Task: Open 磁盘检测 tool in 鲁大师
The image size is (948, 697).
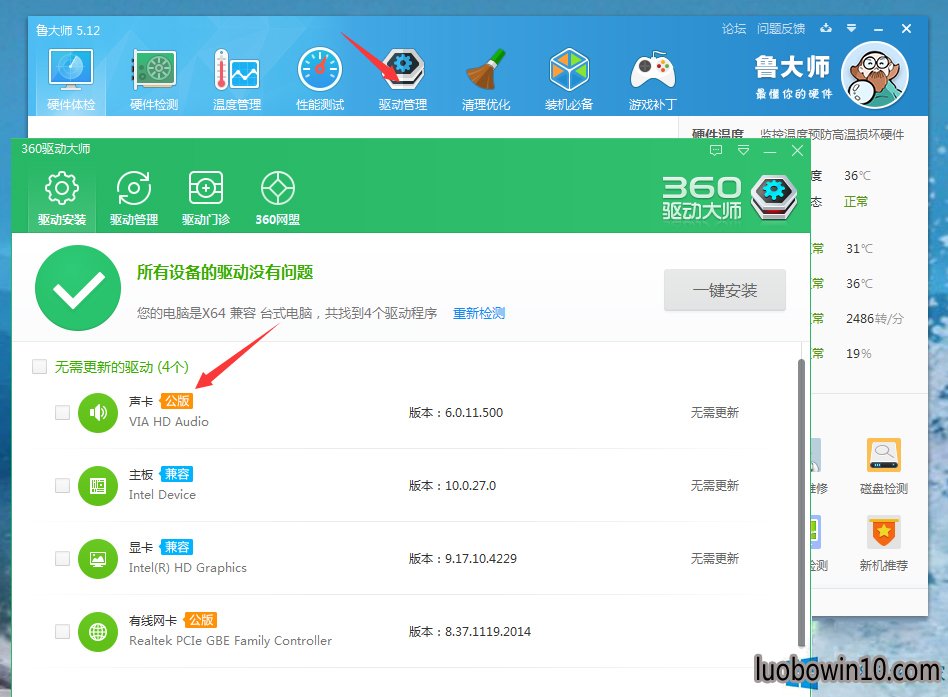Action: pos(883,467)
